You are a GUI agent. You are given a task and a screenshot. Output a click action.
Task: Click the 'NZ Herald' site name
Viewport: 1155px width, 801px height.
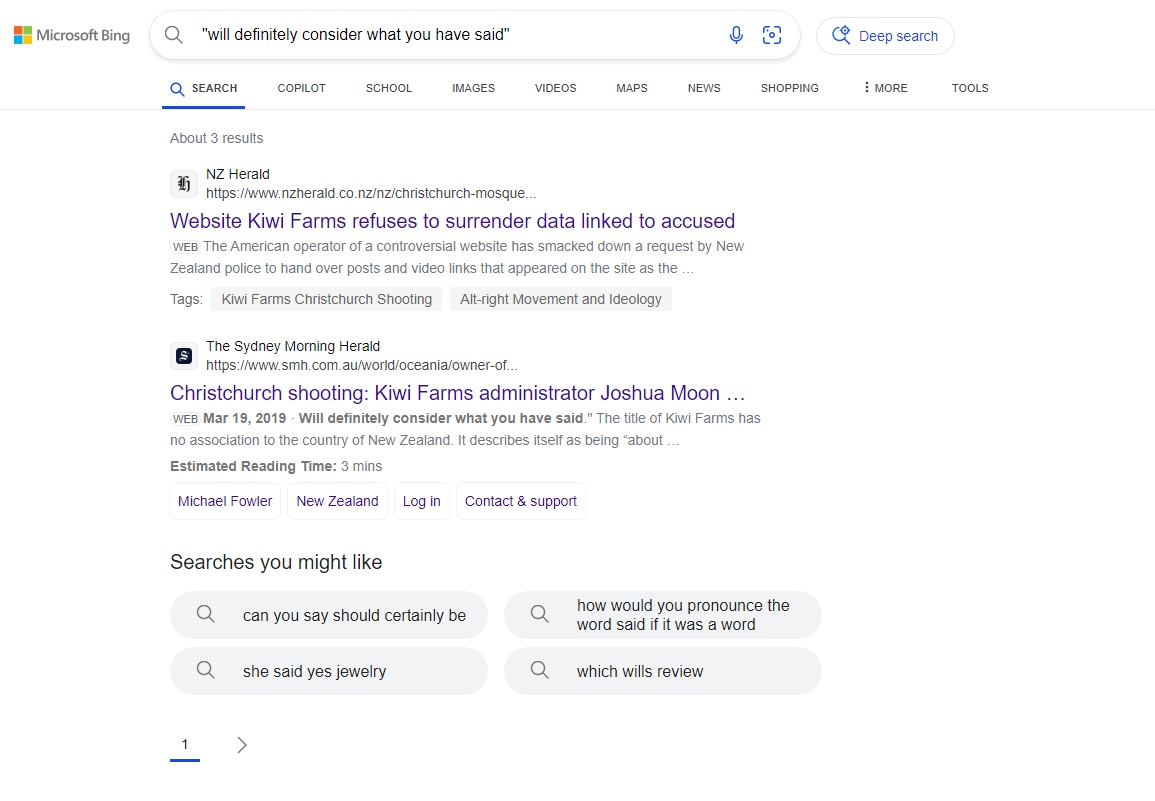point(238,175)
